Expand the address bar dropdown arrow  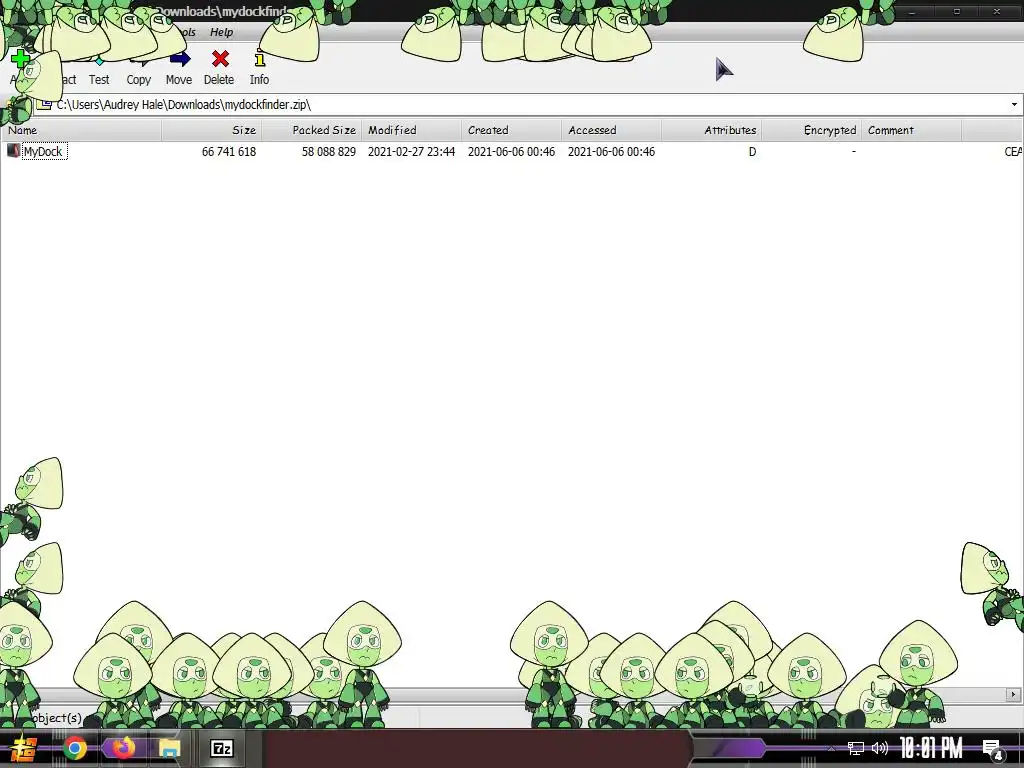pos(1014,104)
